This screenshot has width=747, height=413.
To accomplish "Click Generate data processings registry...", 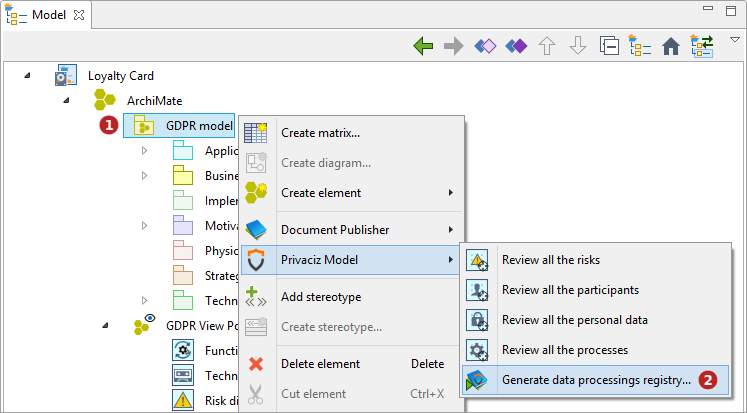I will (595, 380).
